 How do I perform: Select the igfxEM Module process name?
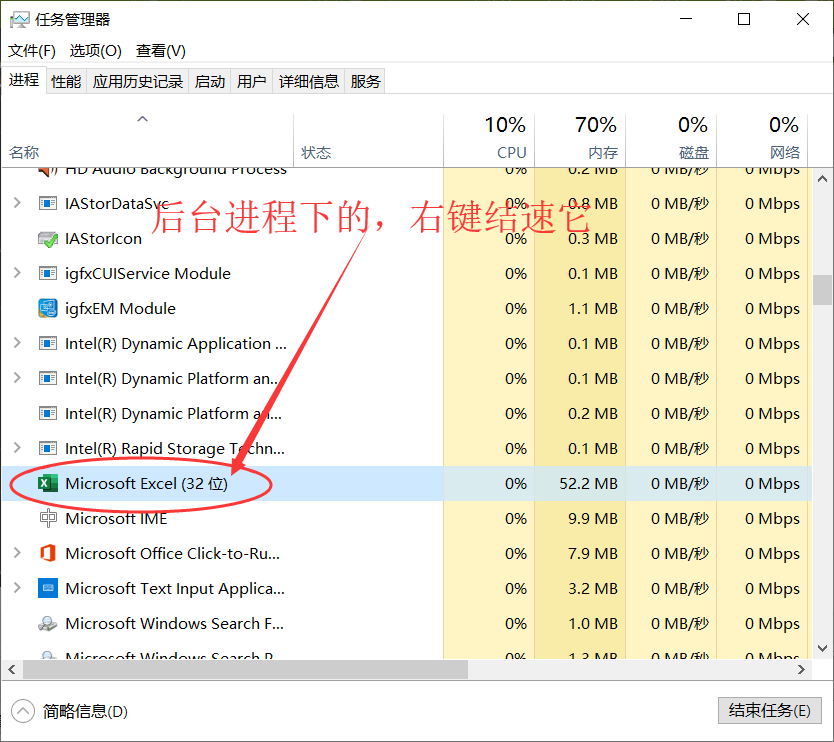click(120, 309)
